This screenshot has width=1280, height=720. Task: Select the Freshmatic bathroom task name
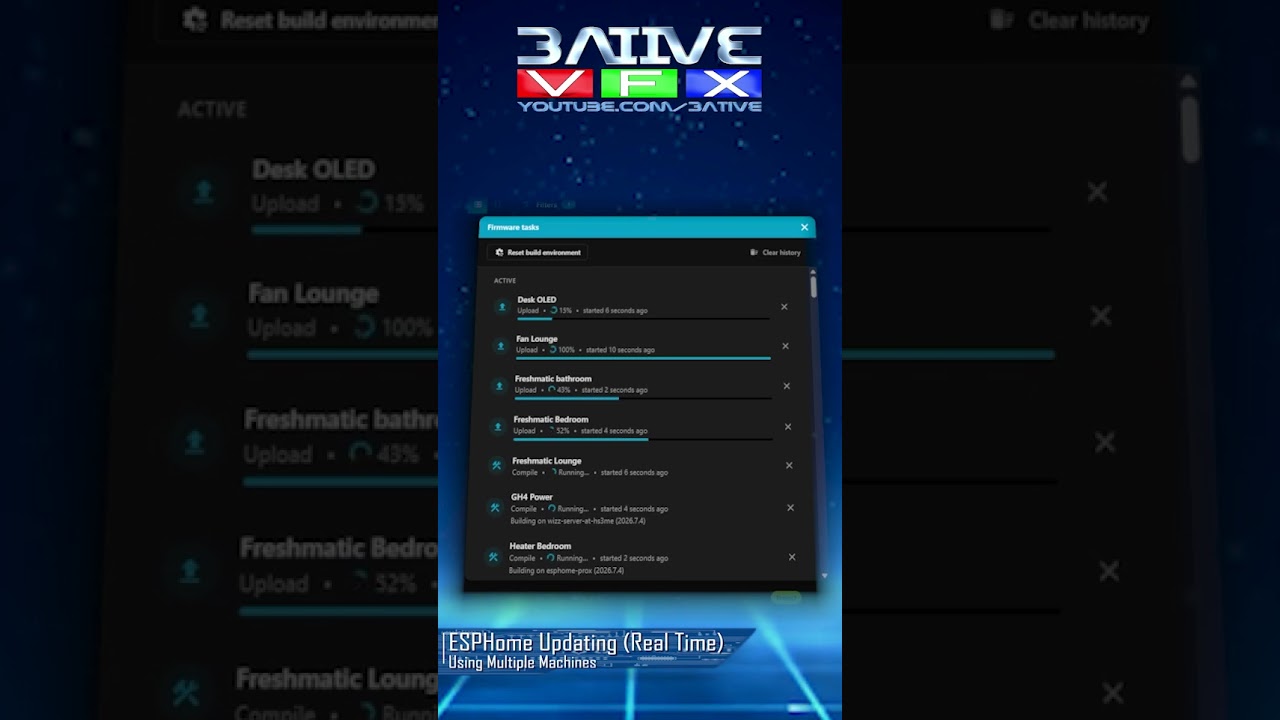pyautogui.click(x=553, y=379)
